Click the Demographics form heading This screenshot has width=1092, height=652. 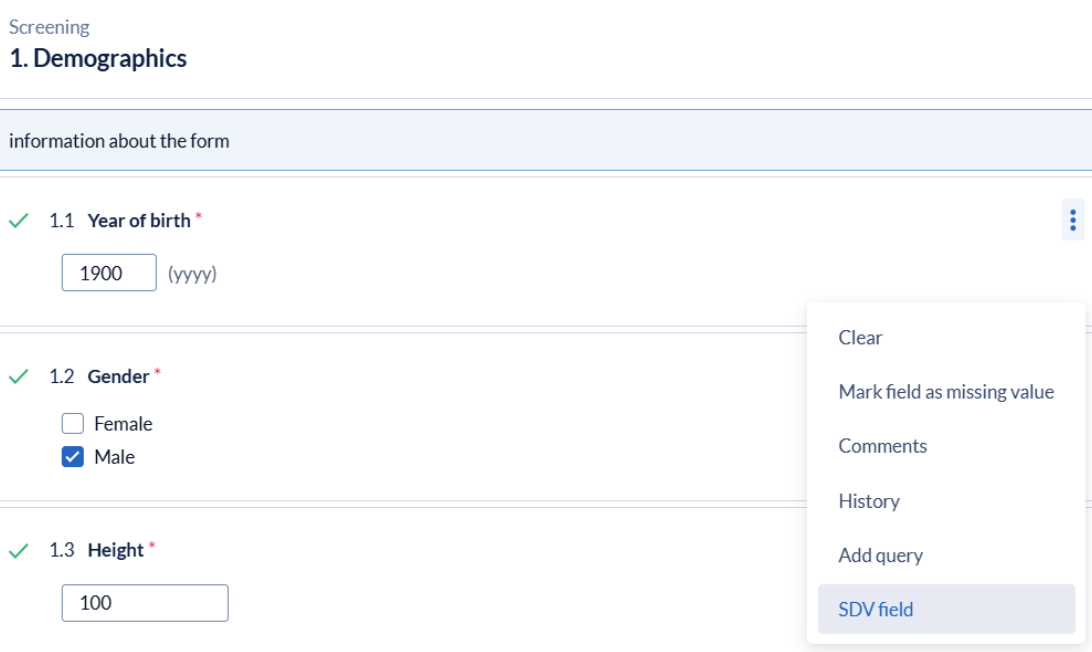click(x=98, y=58)
